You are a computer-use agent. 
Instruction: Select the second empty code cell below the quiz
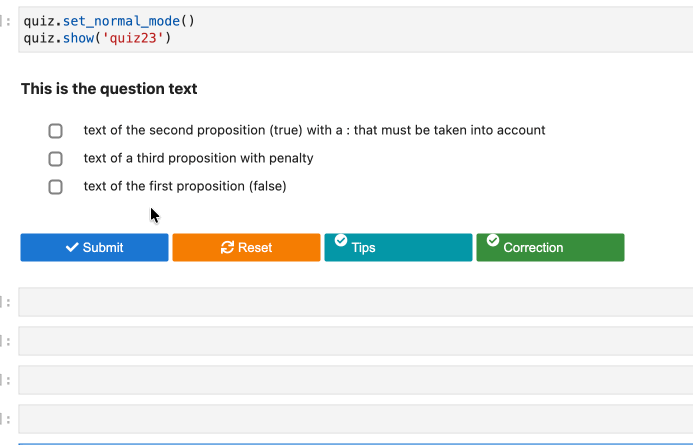355,341
